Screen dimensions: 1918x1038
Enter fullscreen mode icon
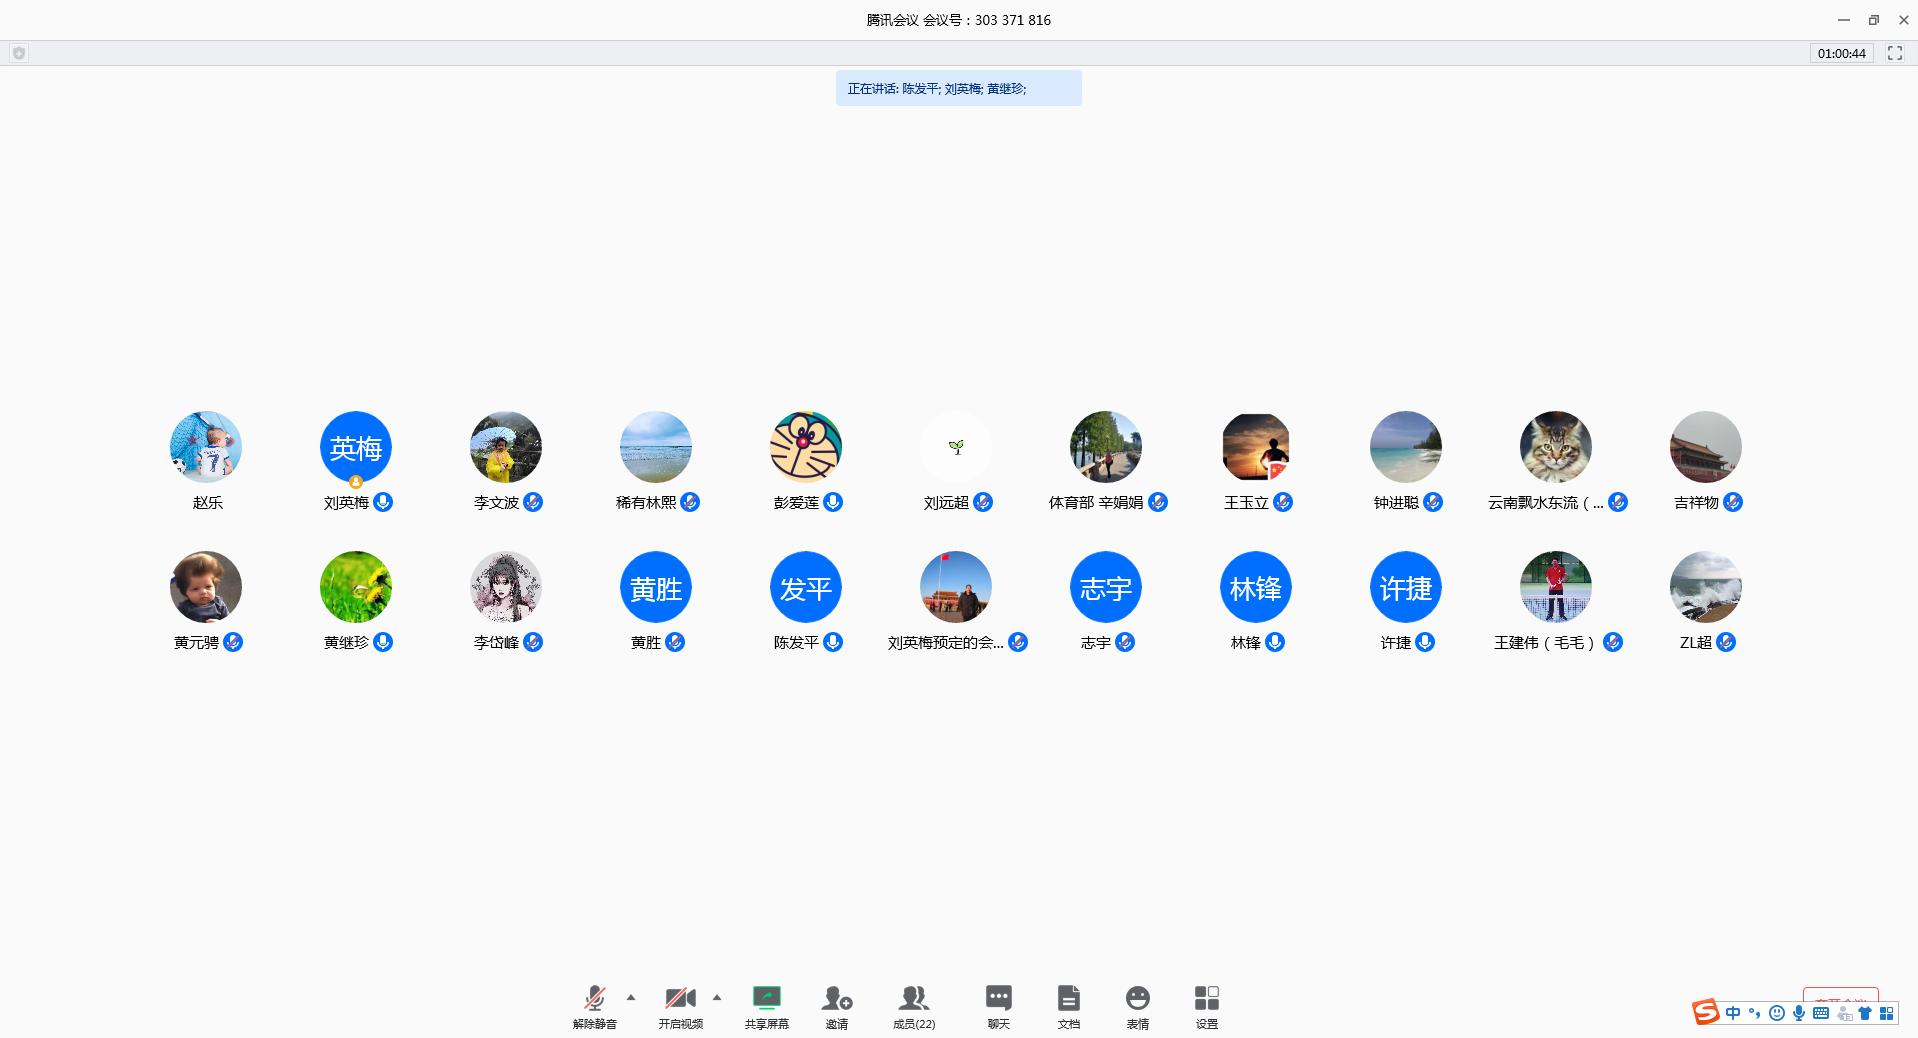pos(1894,53)
